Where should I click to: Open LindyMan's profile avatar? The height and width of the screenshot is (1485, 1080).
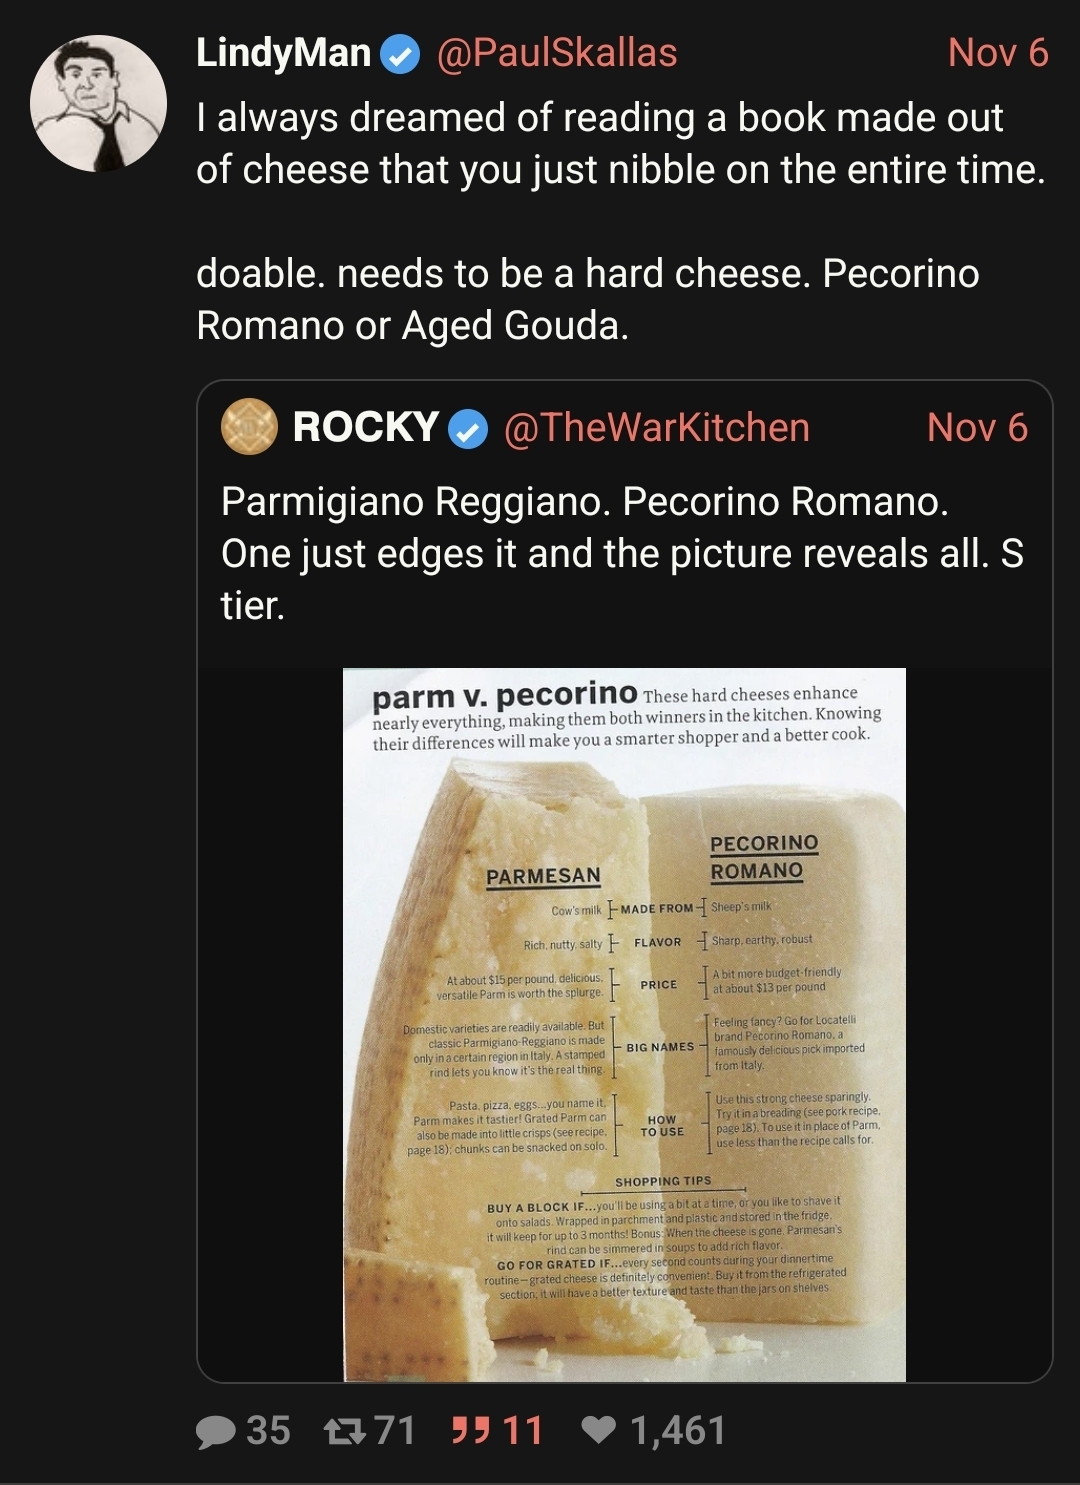point(98,103)
